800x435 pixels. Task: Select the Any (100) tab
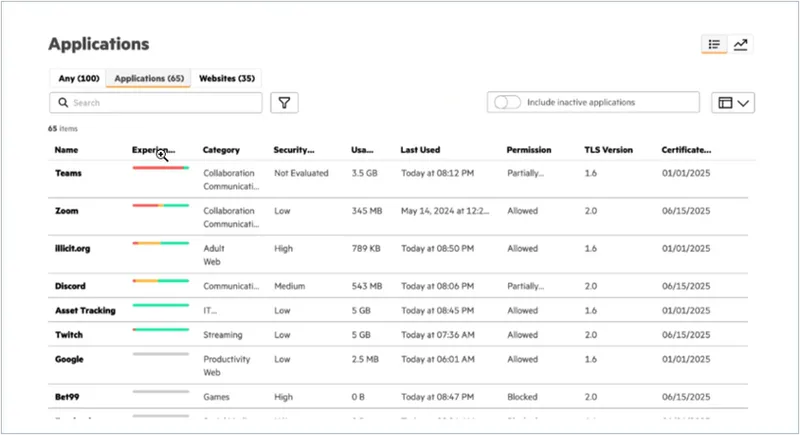[79, 79]
